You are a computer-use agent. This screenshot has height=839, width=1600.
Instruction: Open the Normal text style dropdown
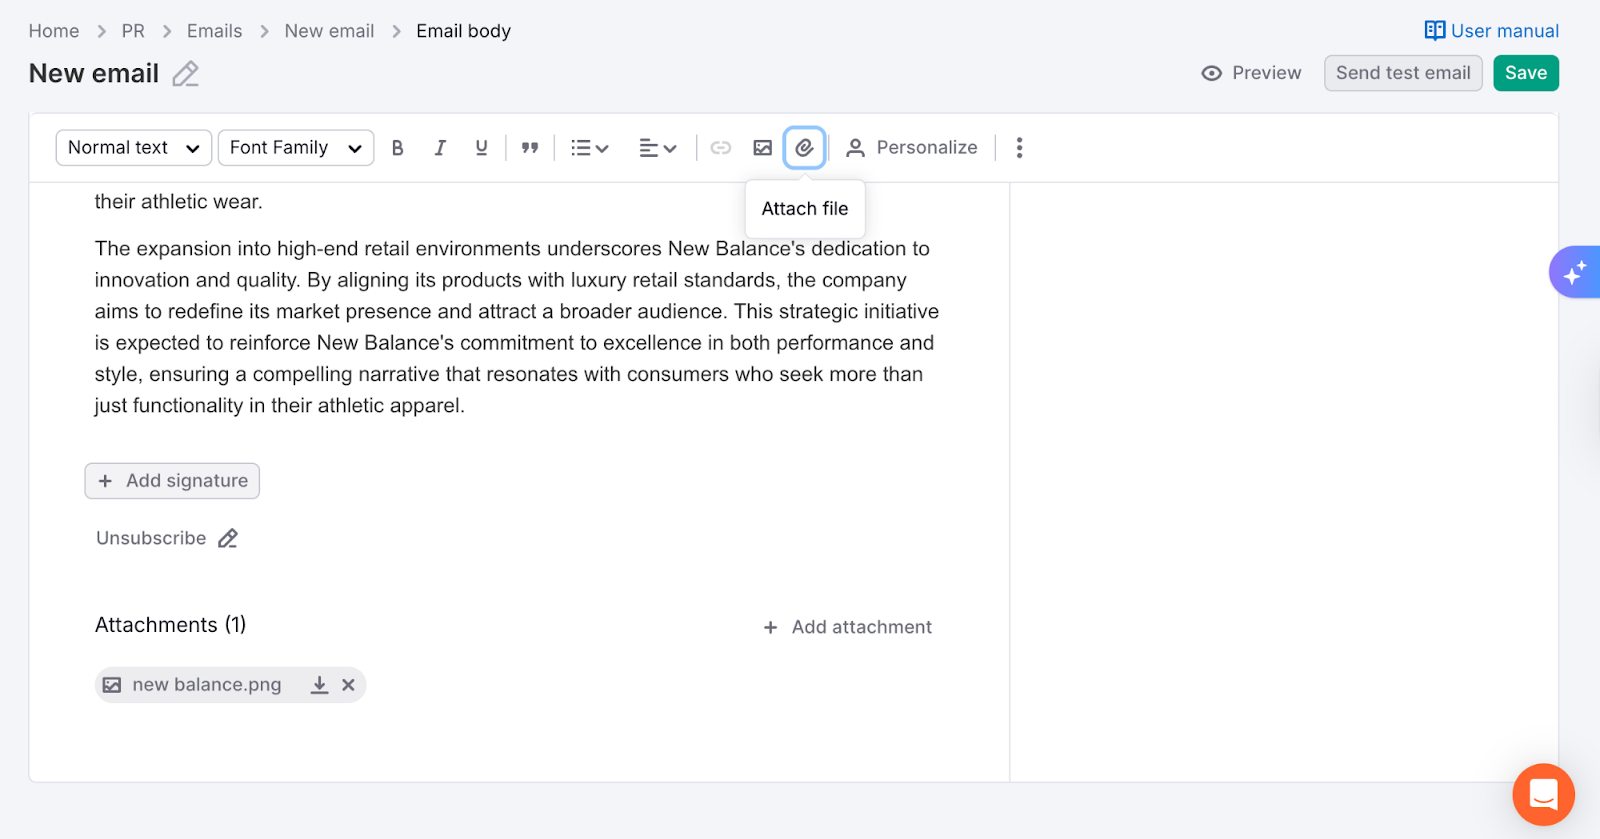[x=133, y=148]
